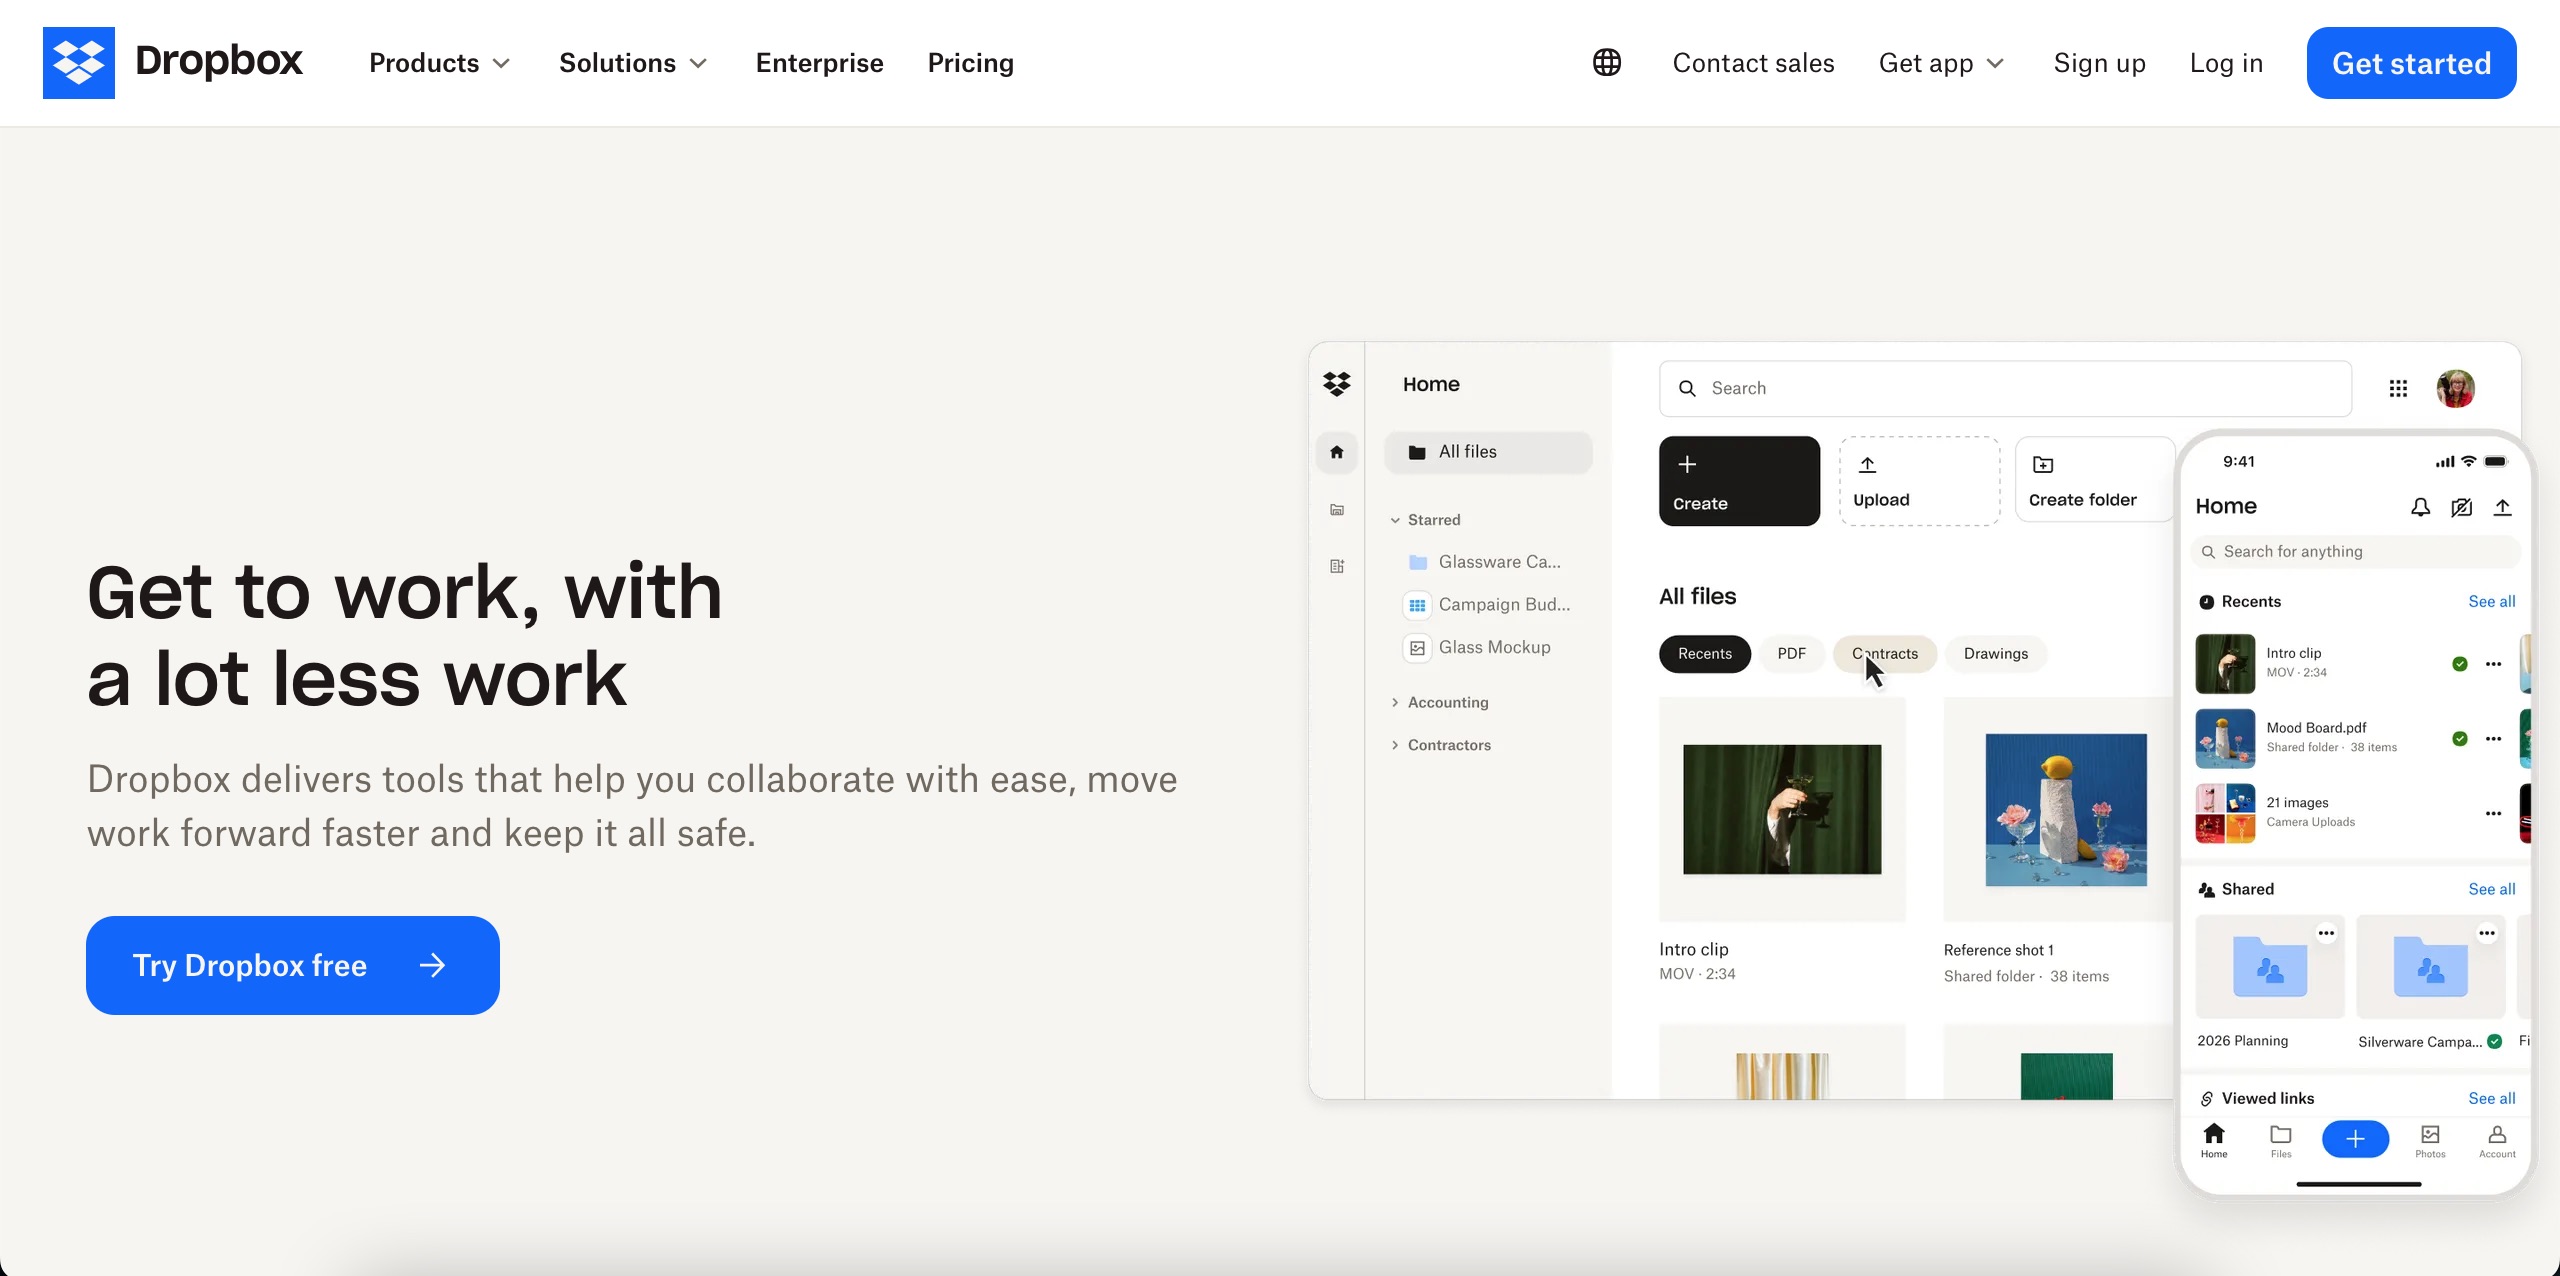
Task: Click Search for anything field in phone
Action: (x=2355, y=552)
